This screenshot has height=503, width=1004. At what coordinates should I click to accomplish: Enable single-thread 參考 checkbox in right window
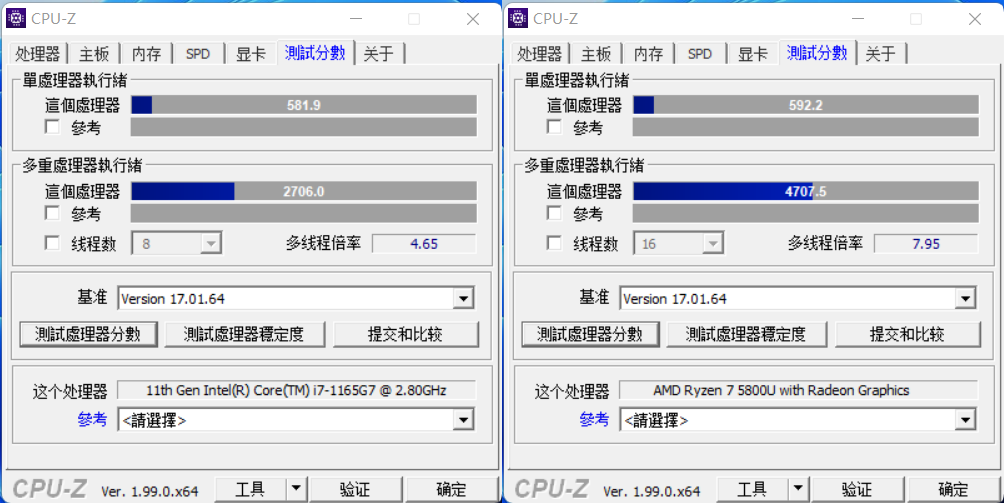pyautogui.click(x=555, y=127)
